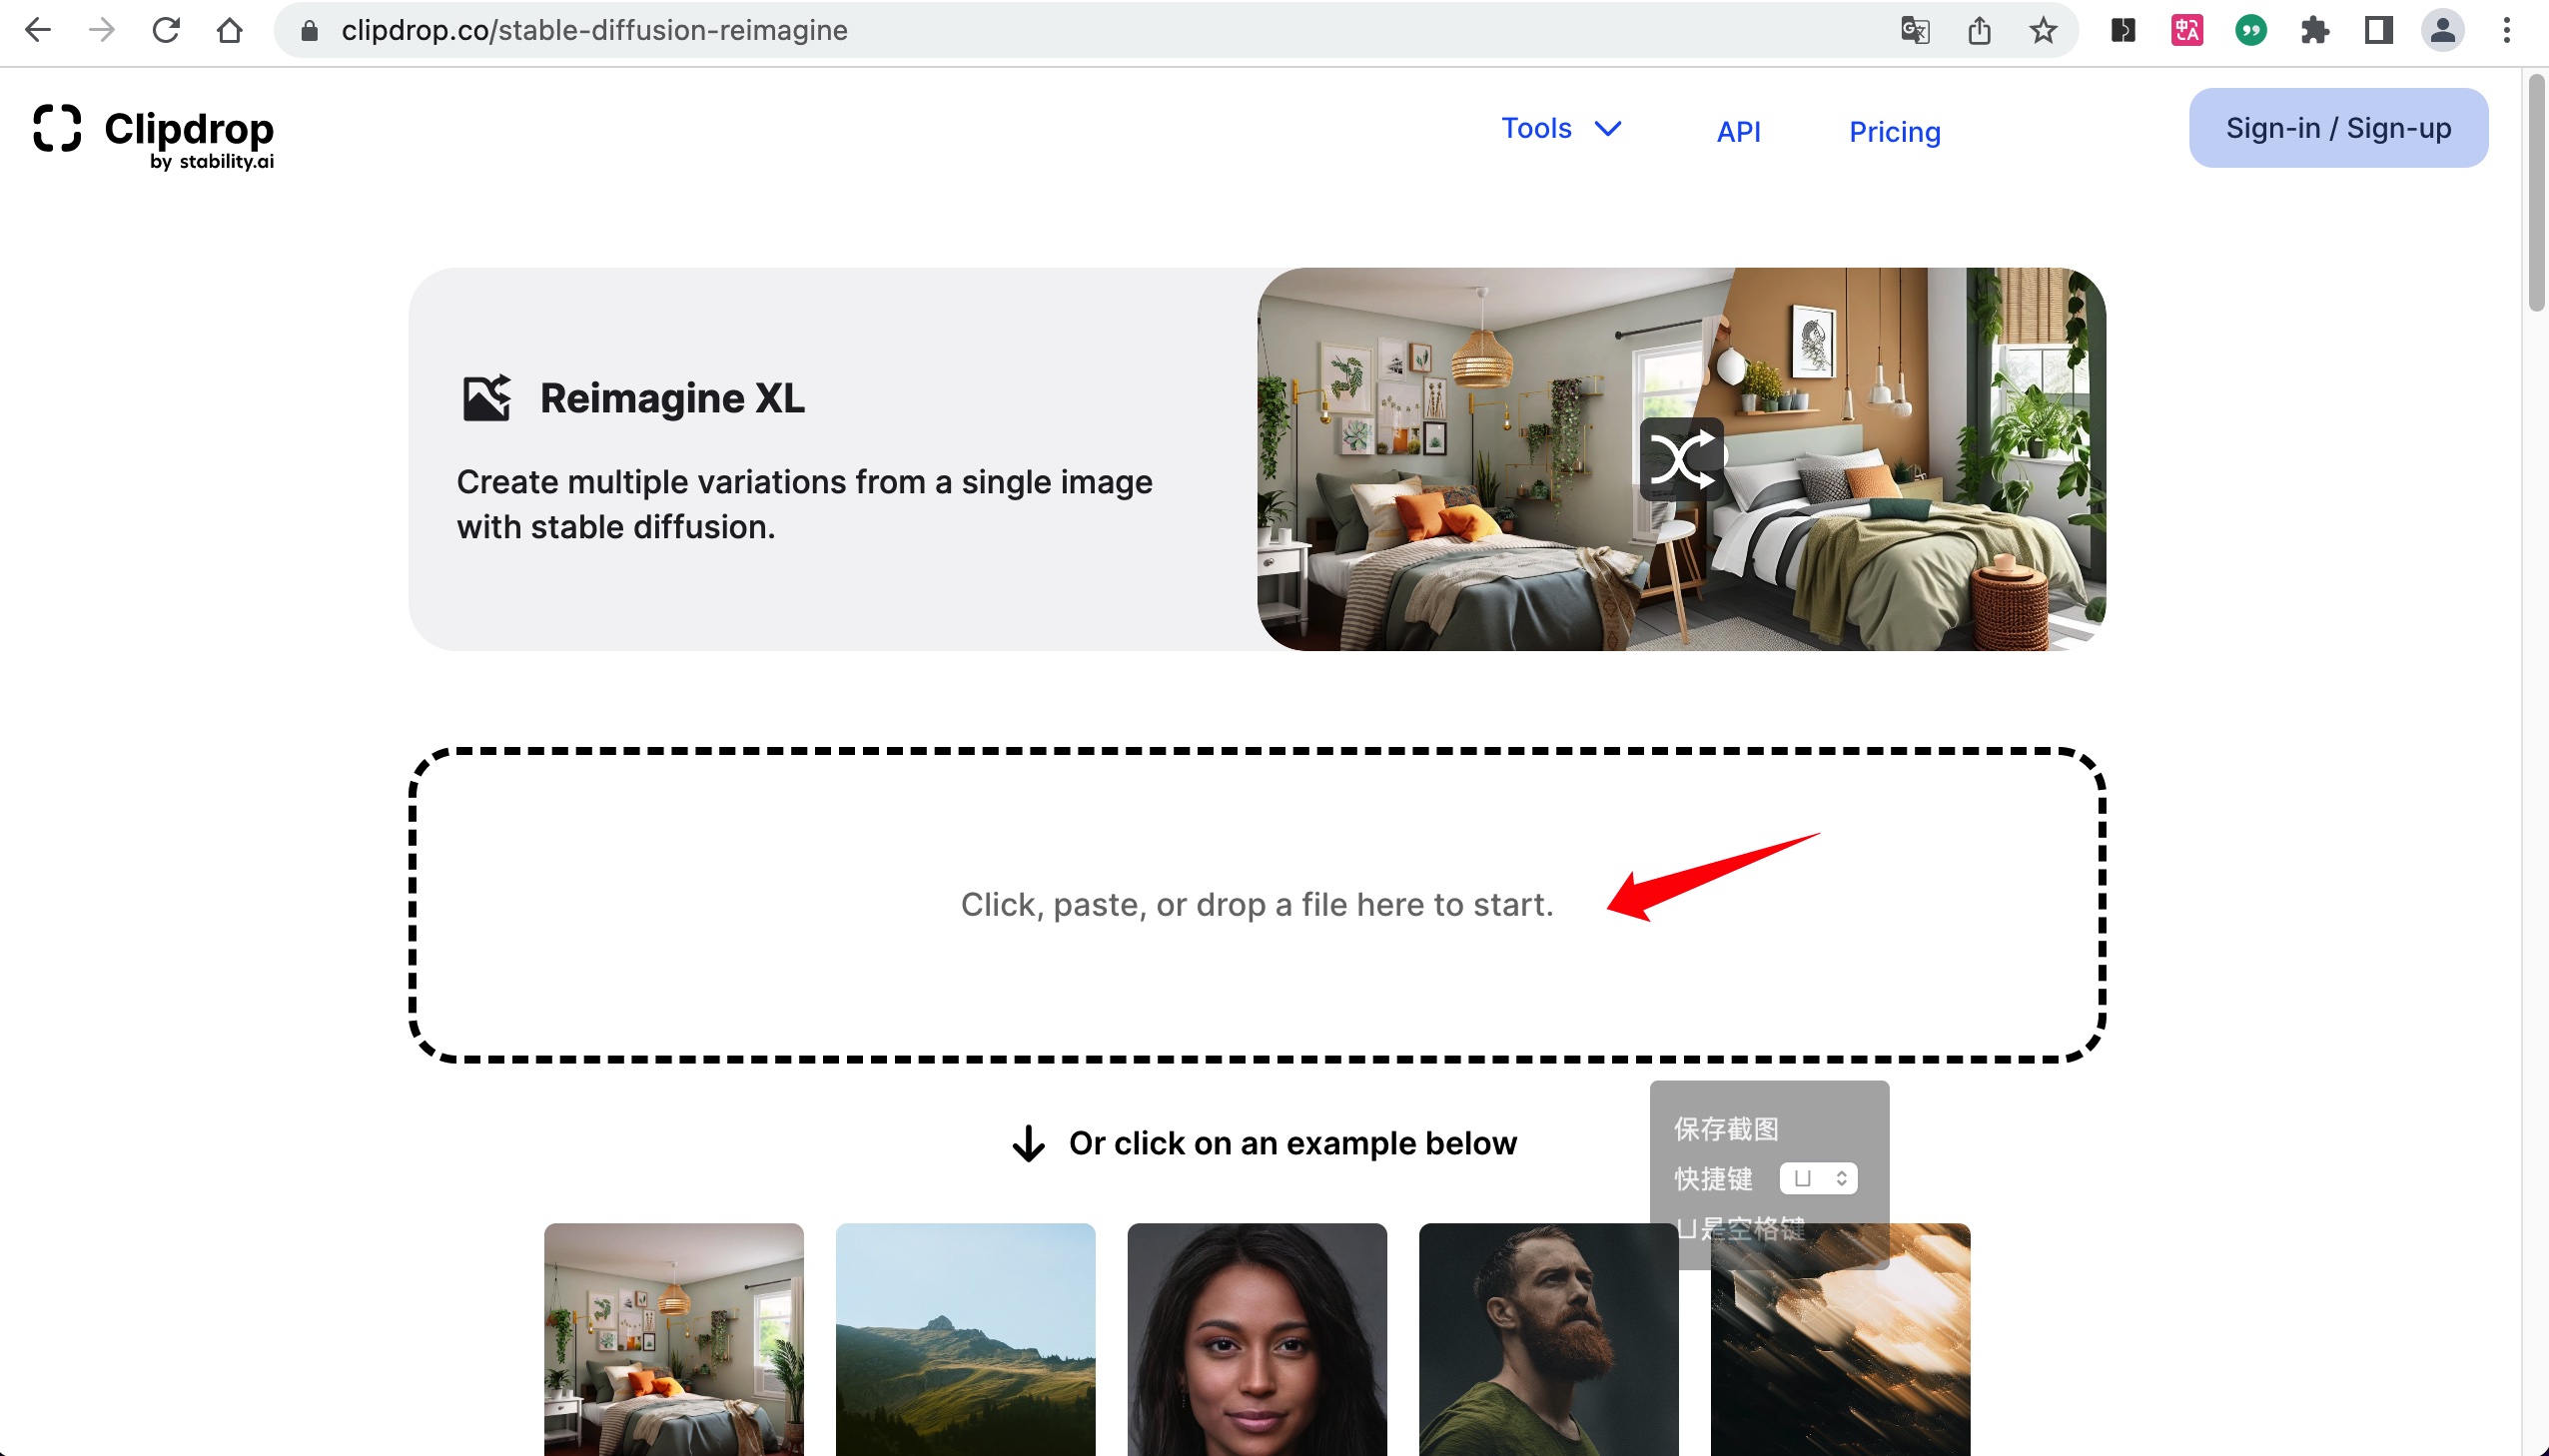
Task: Open Chrome three-dot menu
Action: click(2506, 31)
